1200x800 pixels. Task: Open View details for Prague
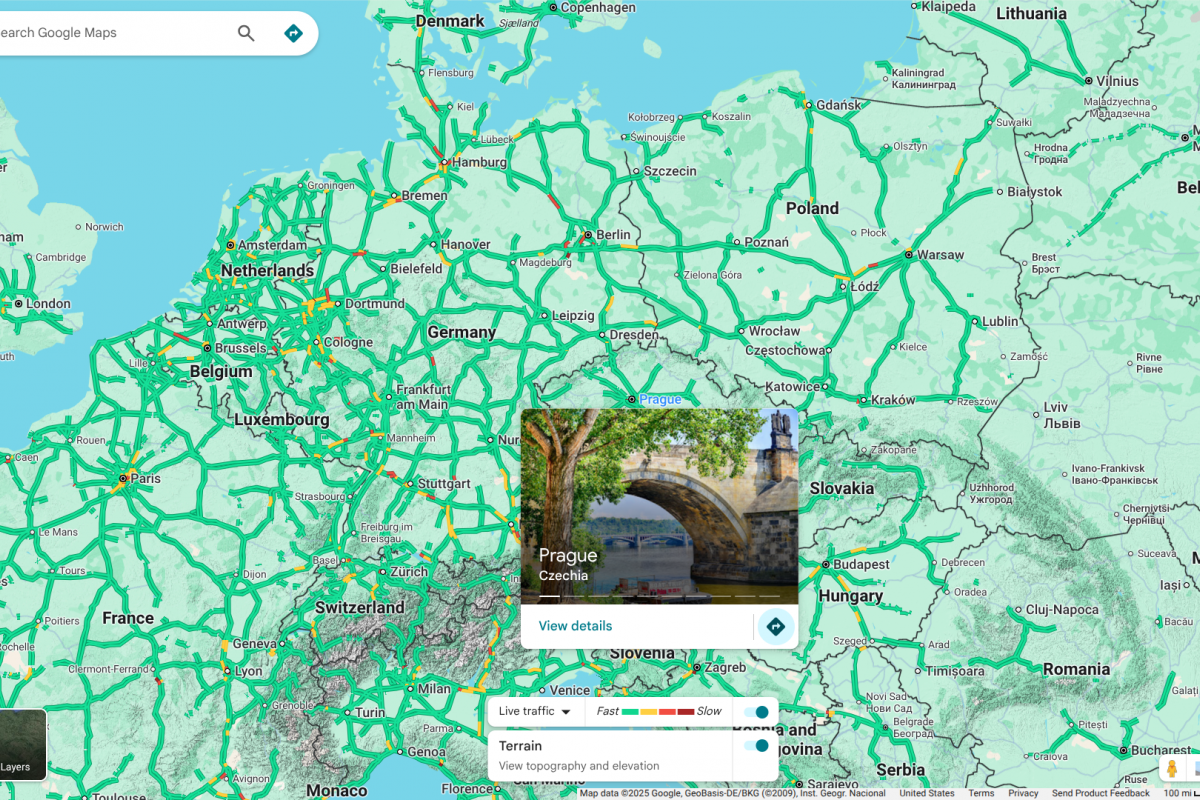[x=575, y=626]
